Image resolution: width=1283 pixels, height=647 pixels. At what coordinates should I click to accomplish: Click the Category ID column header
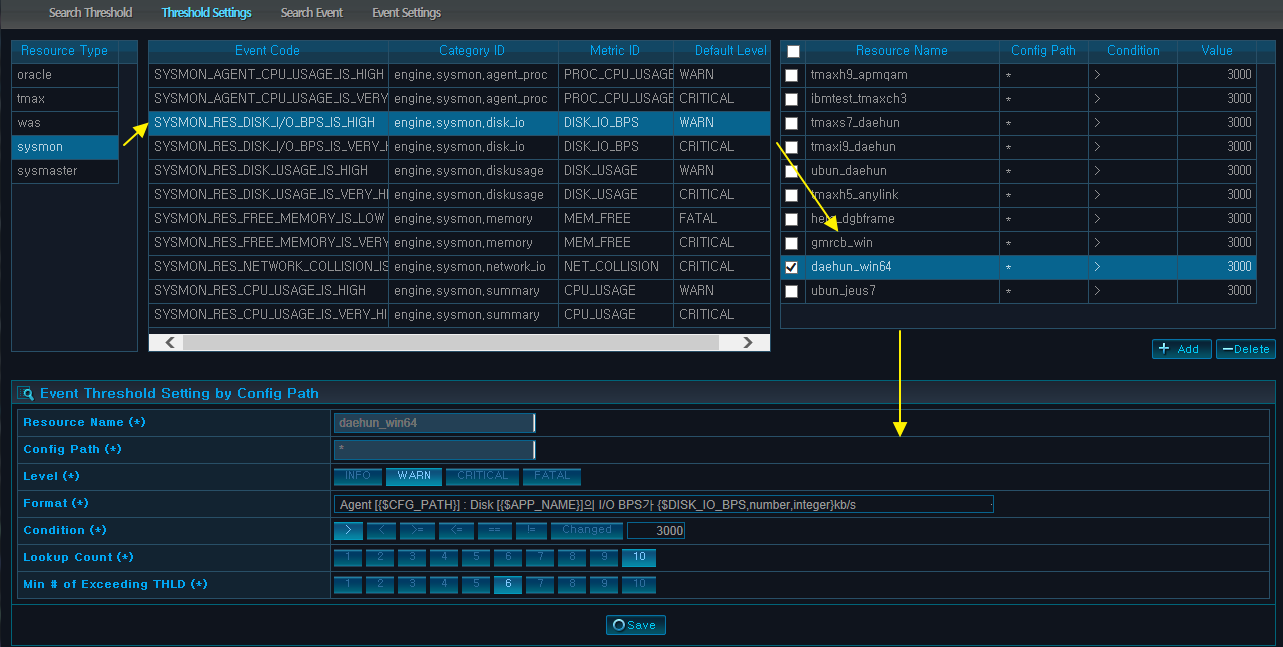473,51
